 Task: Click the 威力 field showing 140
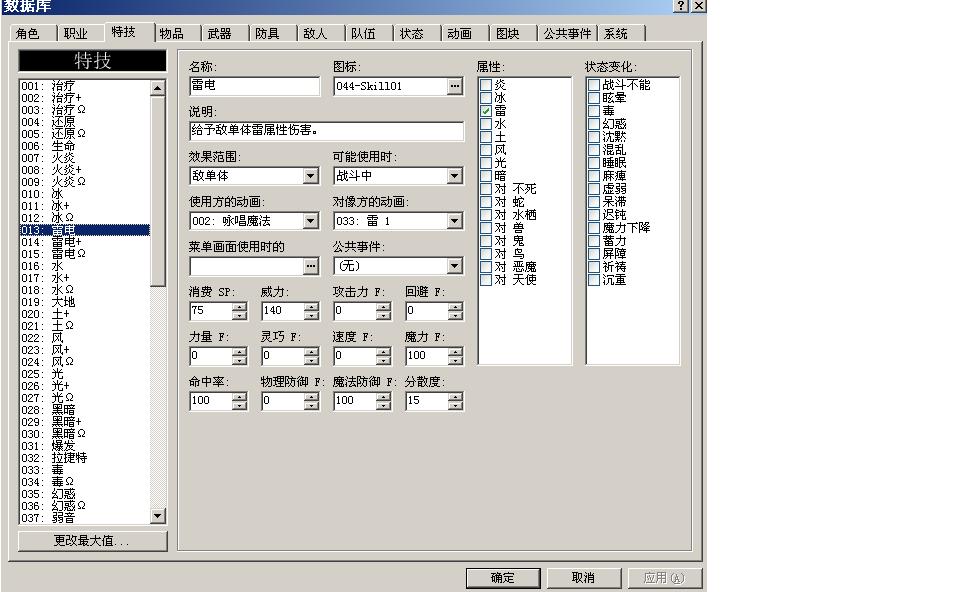click(283, 311)
